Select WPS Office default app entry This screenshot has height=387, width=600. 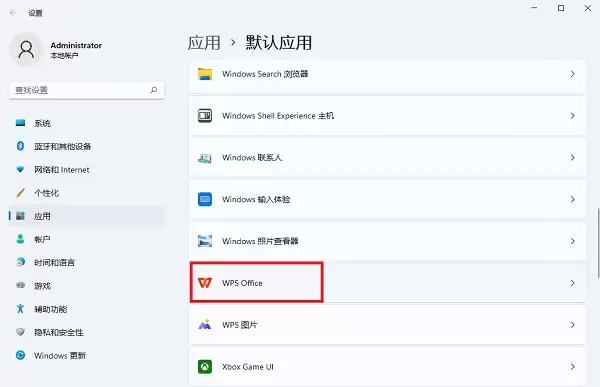[387, 283]
